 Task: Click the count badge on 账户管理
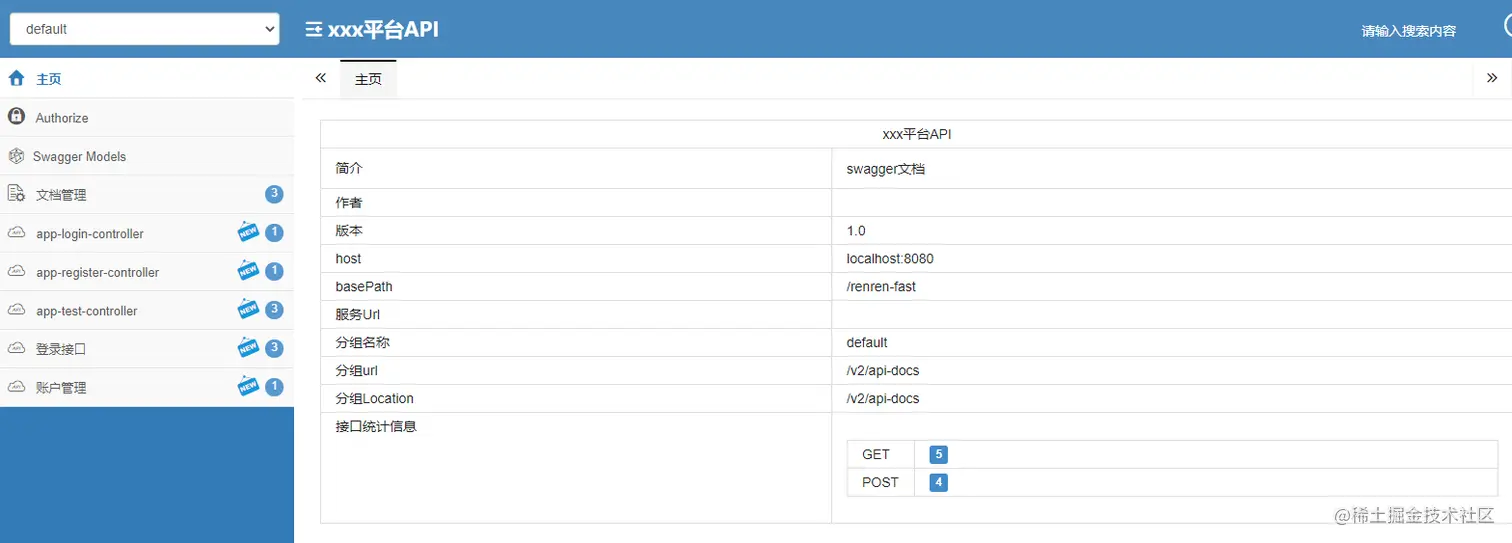click(x=274, y=386)
